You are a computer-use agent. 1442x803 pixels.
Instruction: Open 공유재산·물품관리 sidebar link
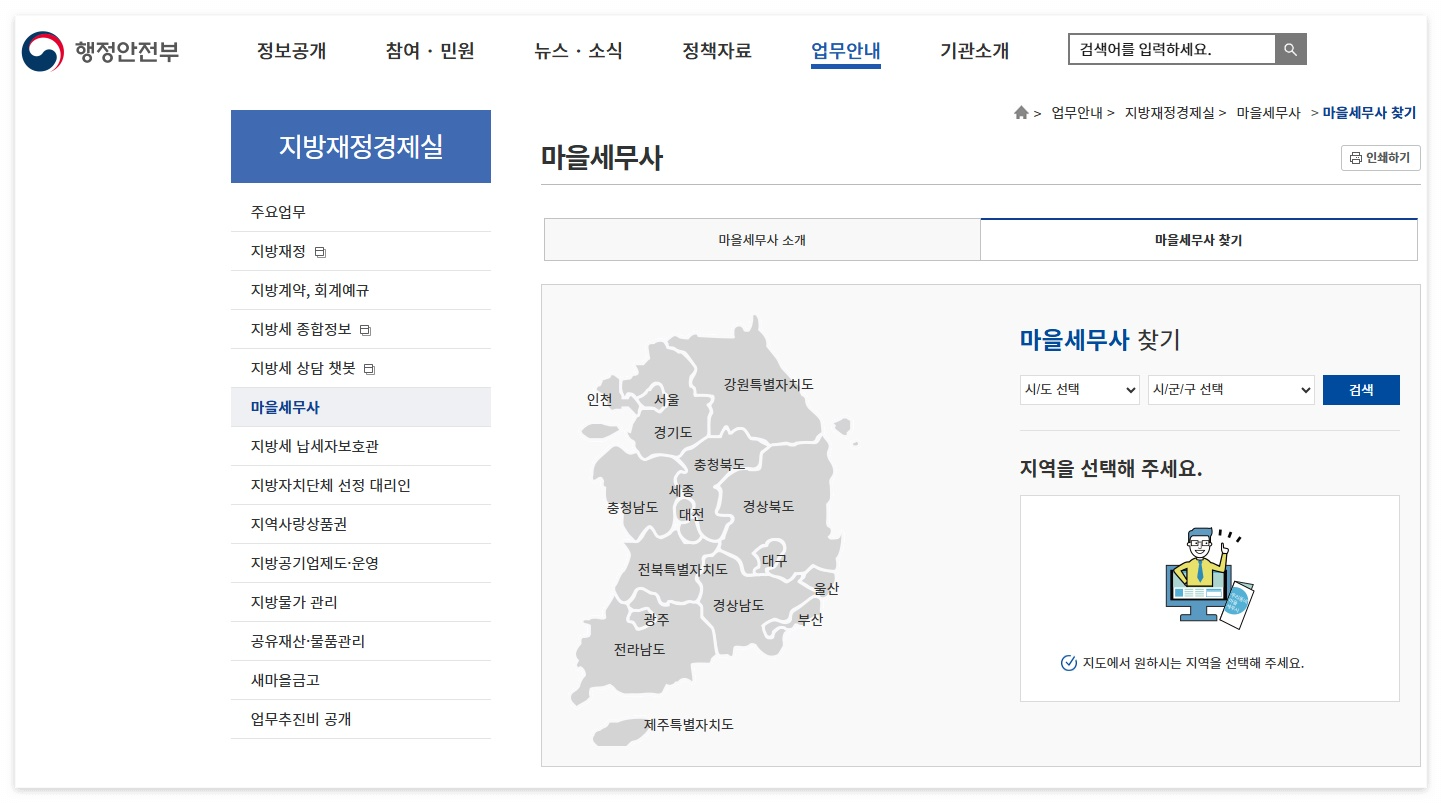tap(361, 641)
